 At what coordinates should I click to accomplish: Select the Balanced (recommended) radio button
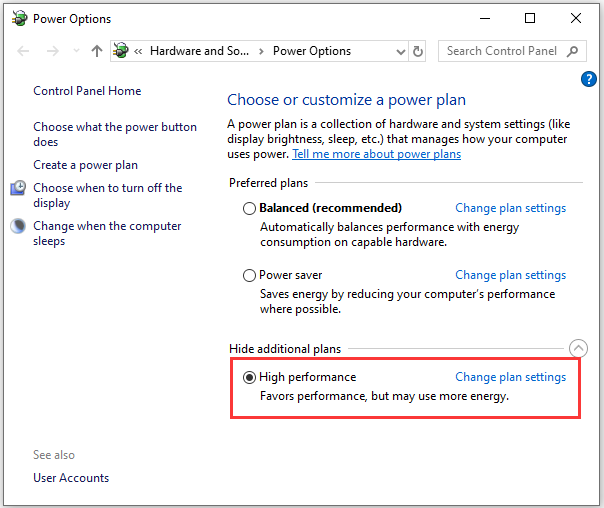click(249, 208)
